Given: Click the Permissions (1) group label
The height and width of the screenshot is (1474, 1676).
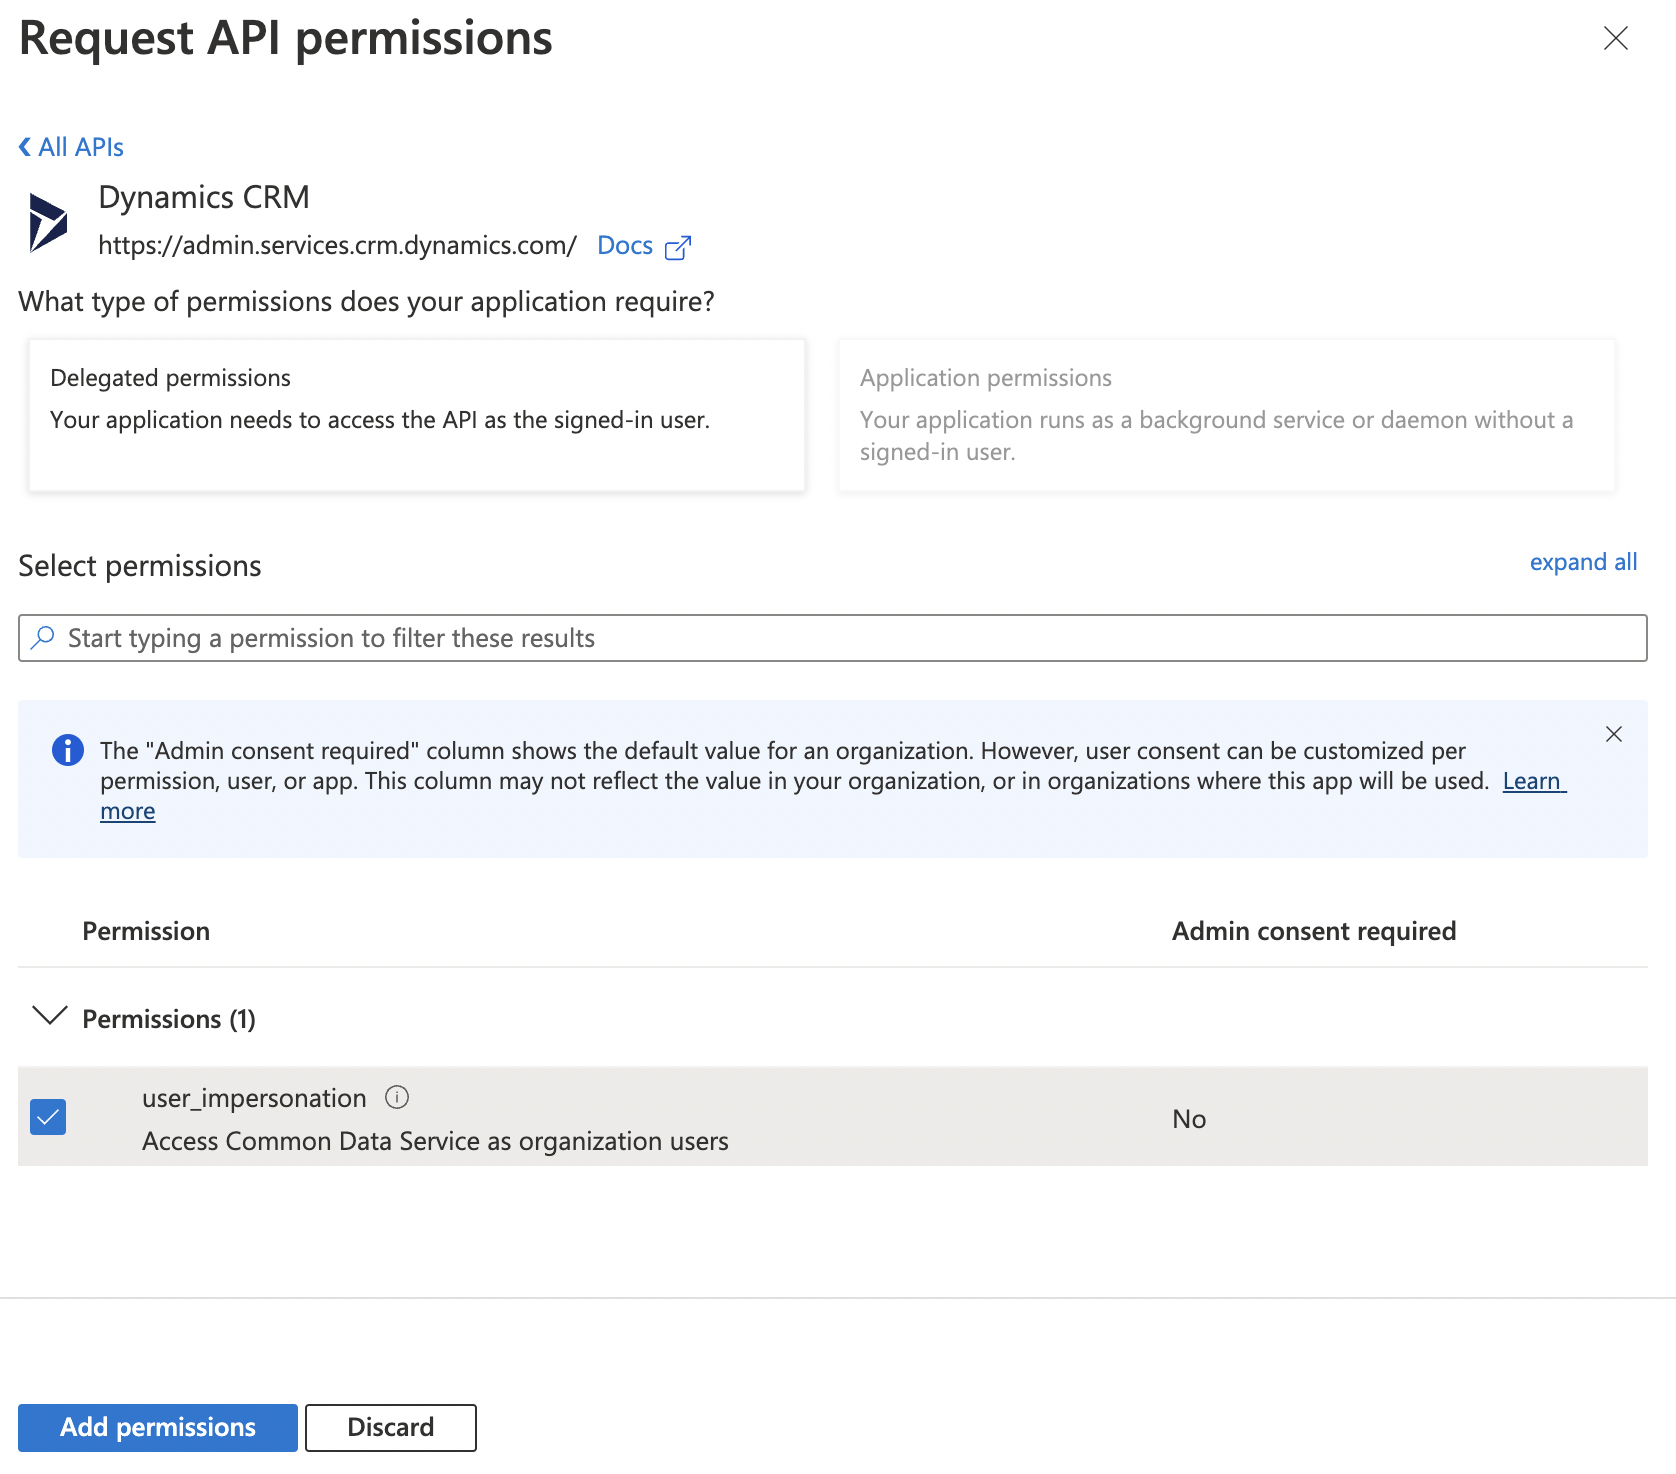Looking at the screenshot, I should 169,1019.
